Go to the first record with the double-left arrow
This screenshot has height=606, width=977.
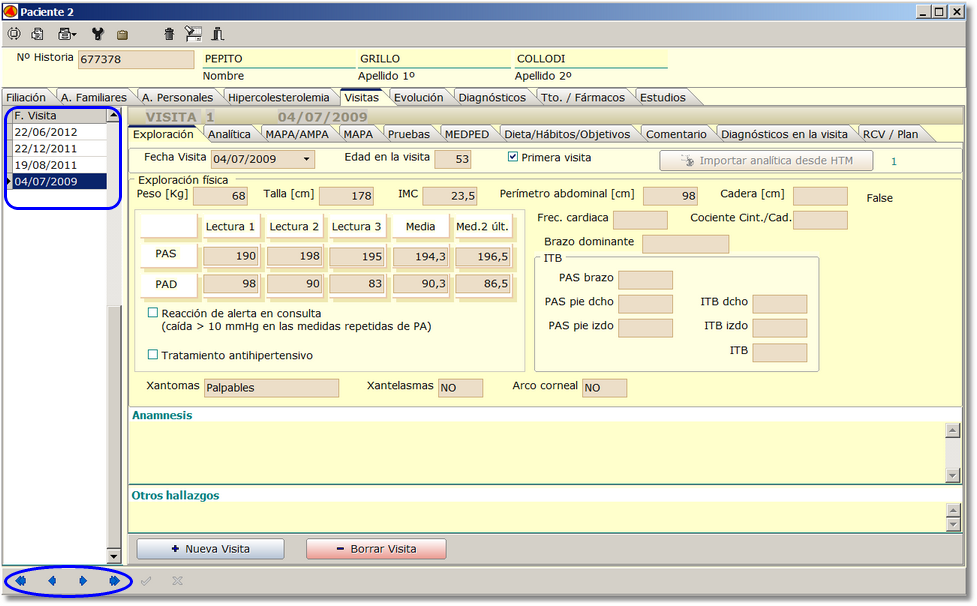pos(21,581)
